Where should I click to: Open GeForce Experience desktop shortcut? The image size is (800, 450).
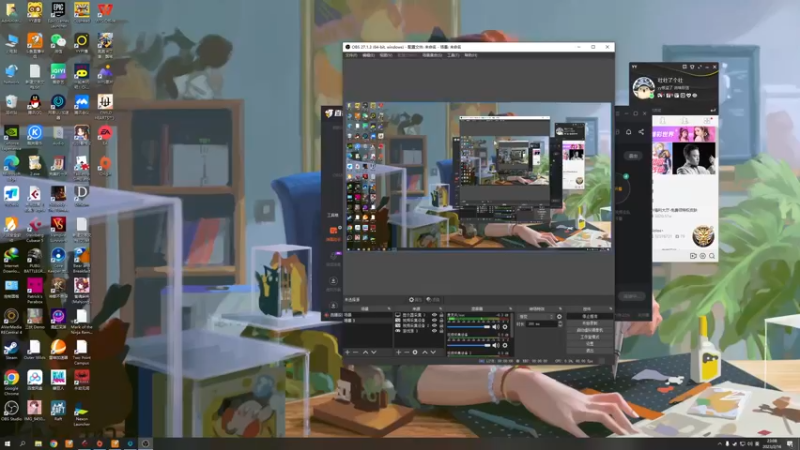pyautogui.click(x=11, y=137)
